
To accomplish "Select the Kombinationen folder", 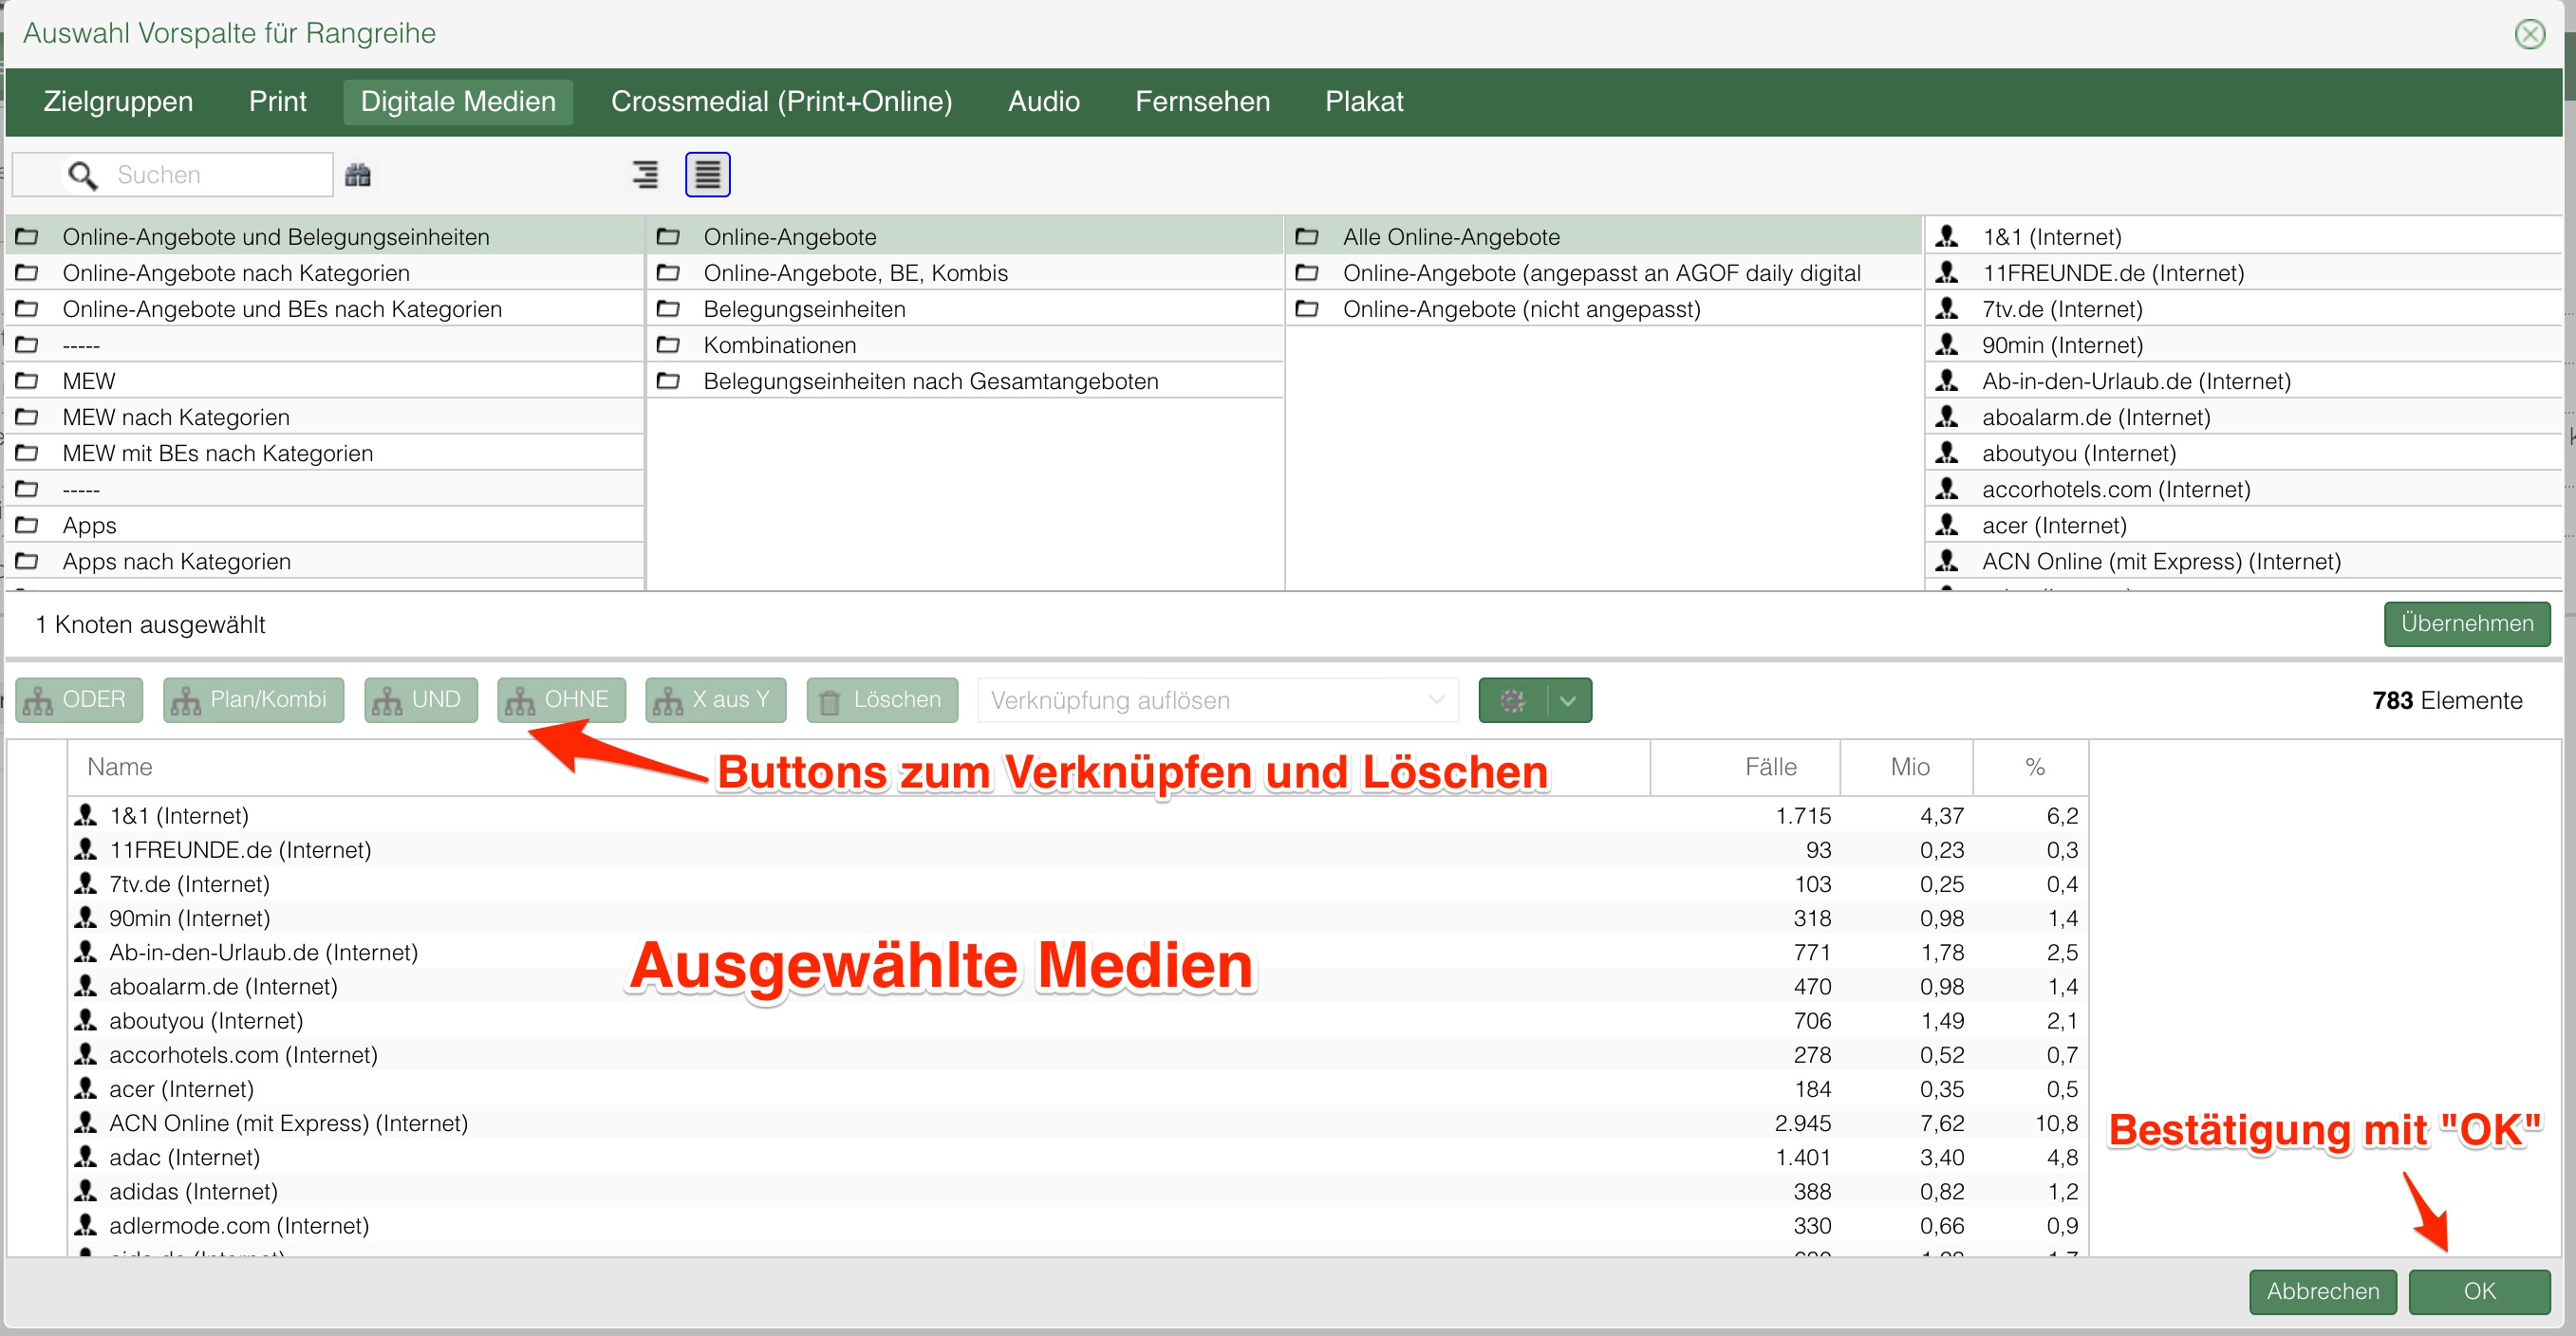I will (965, 345).
